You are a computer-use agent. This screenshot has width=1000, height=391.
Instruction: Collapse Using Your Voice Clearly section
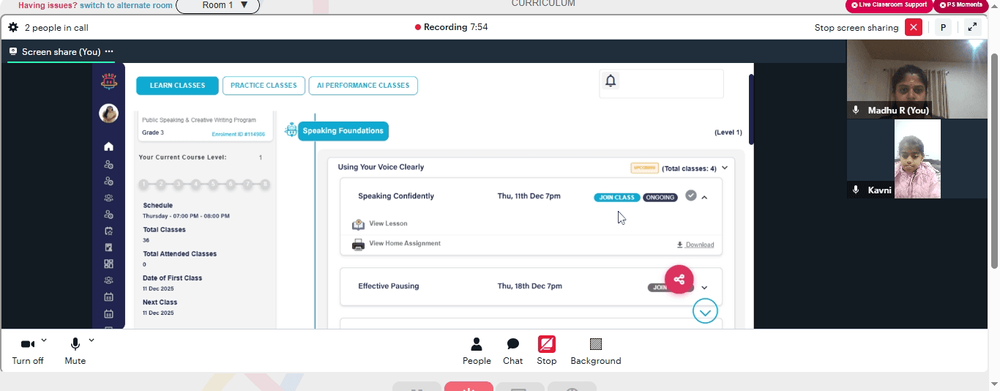(724, 168)
